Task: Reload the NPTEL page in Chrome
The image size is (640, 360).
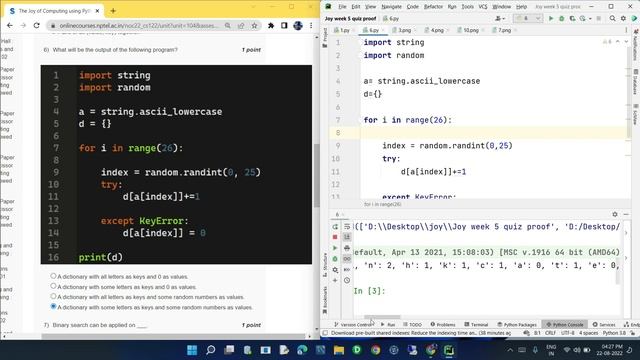Action: (x=37, y=25)
